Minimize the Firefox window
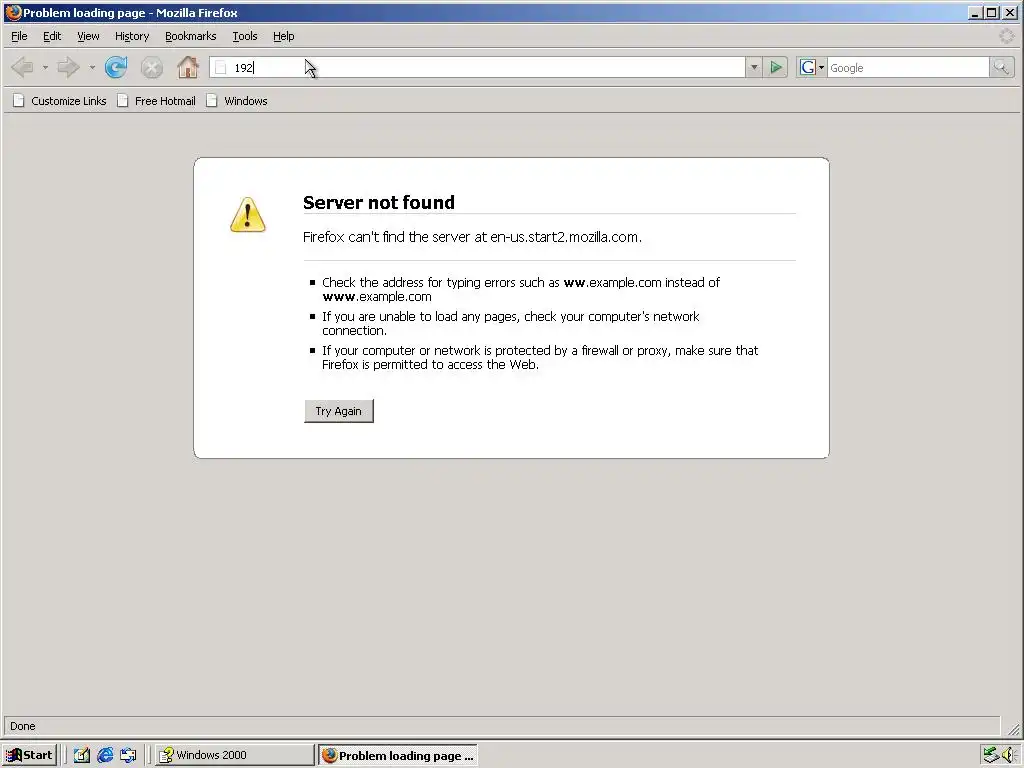 tap(975, 12)
